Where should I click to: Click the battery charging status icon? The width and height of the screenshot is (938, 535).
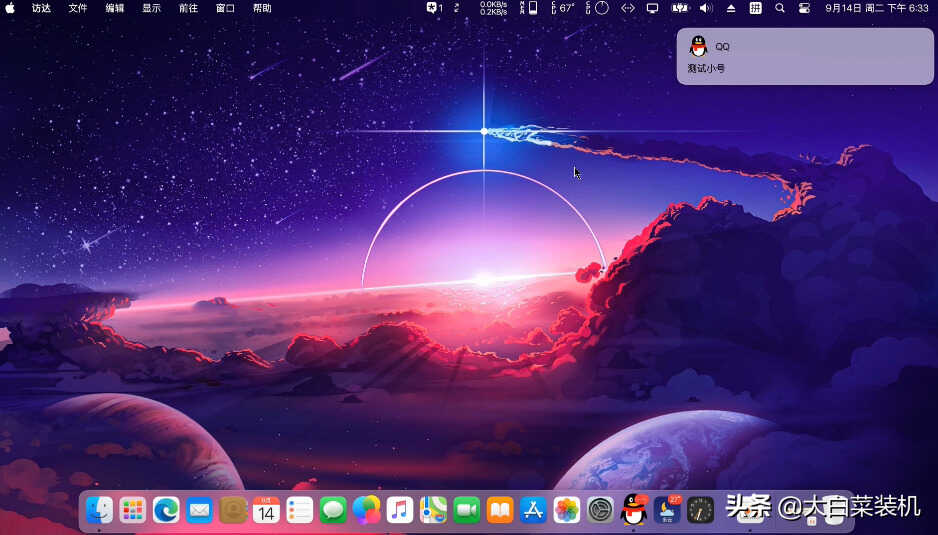680,8
